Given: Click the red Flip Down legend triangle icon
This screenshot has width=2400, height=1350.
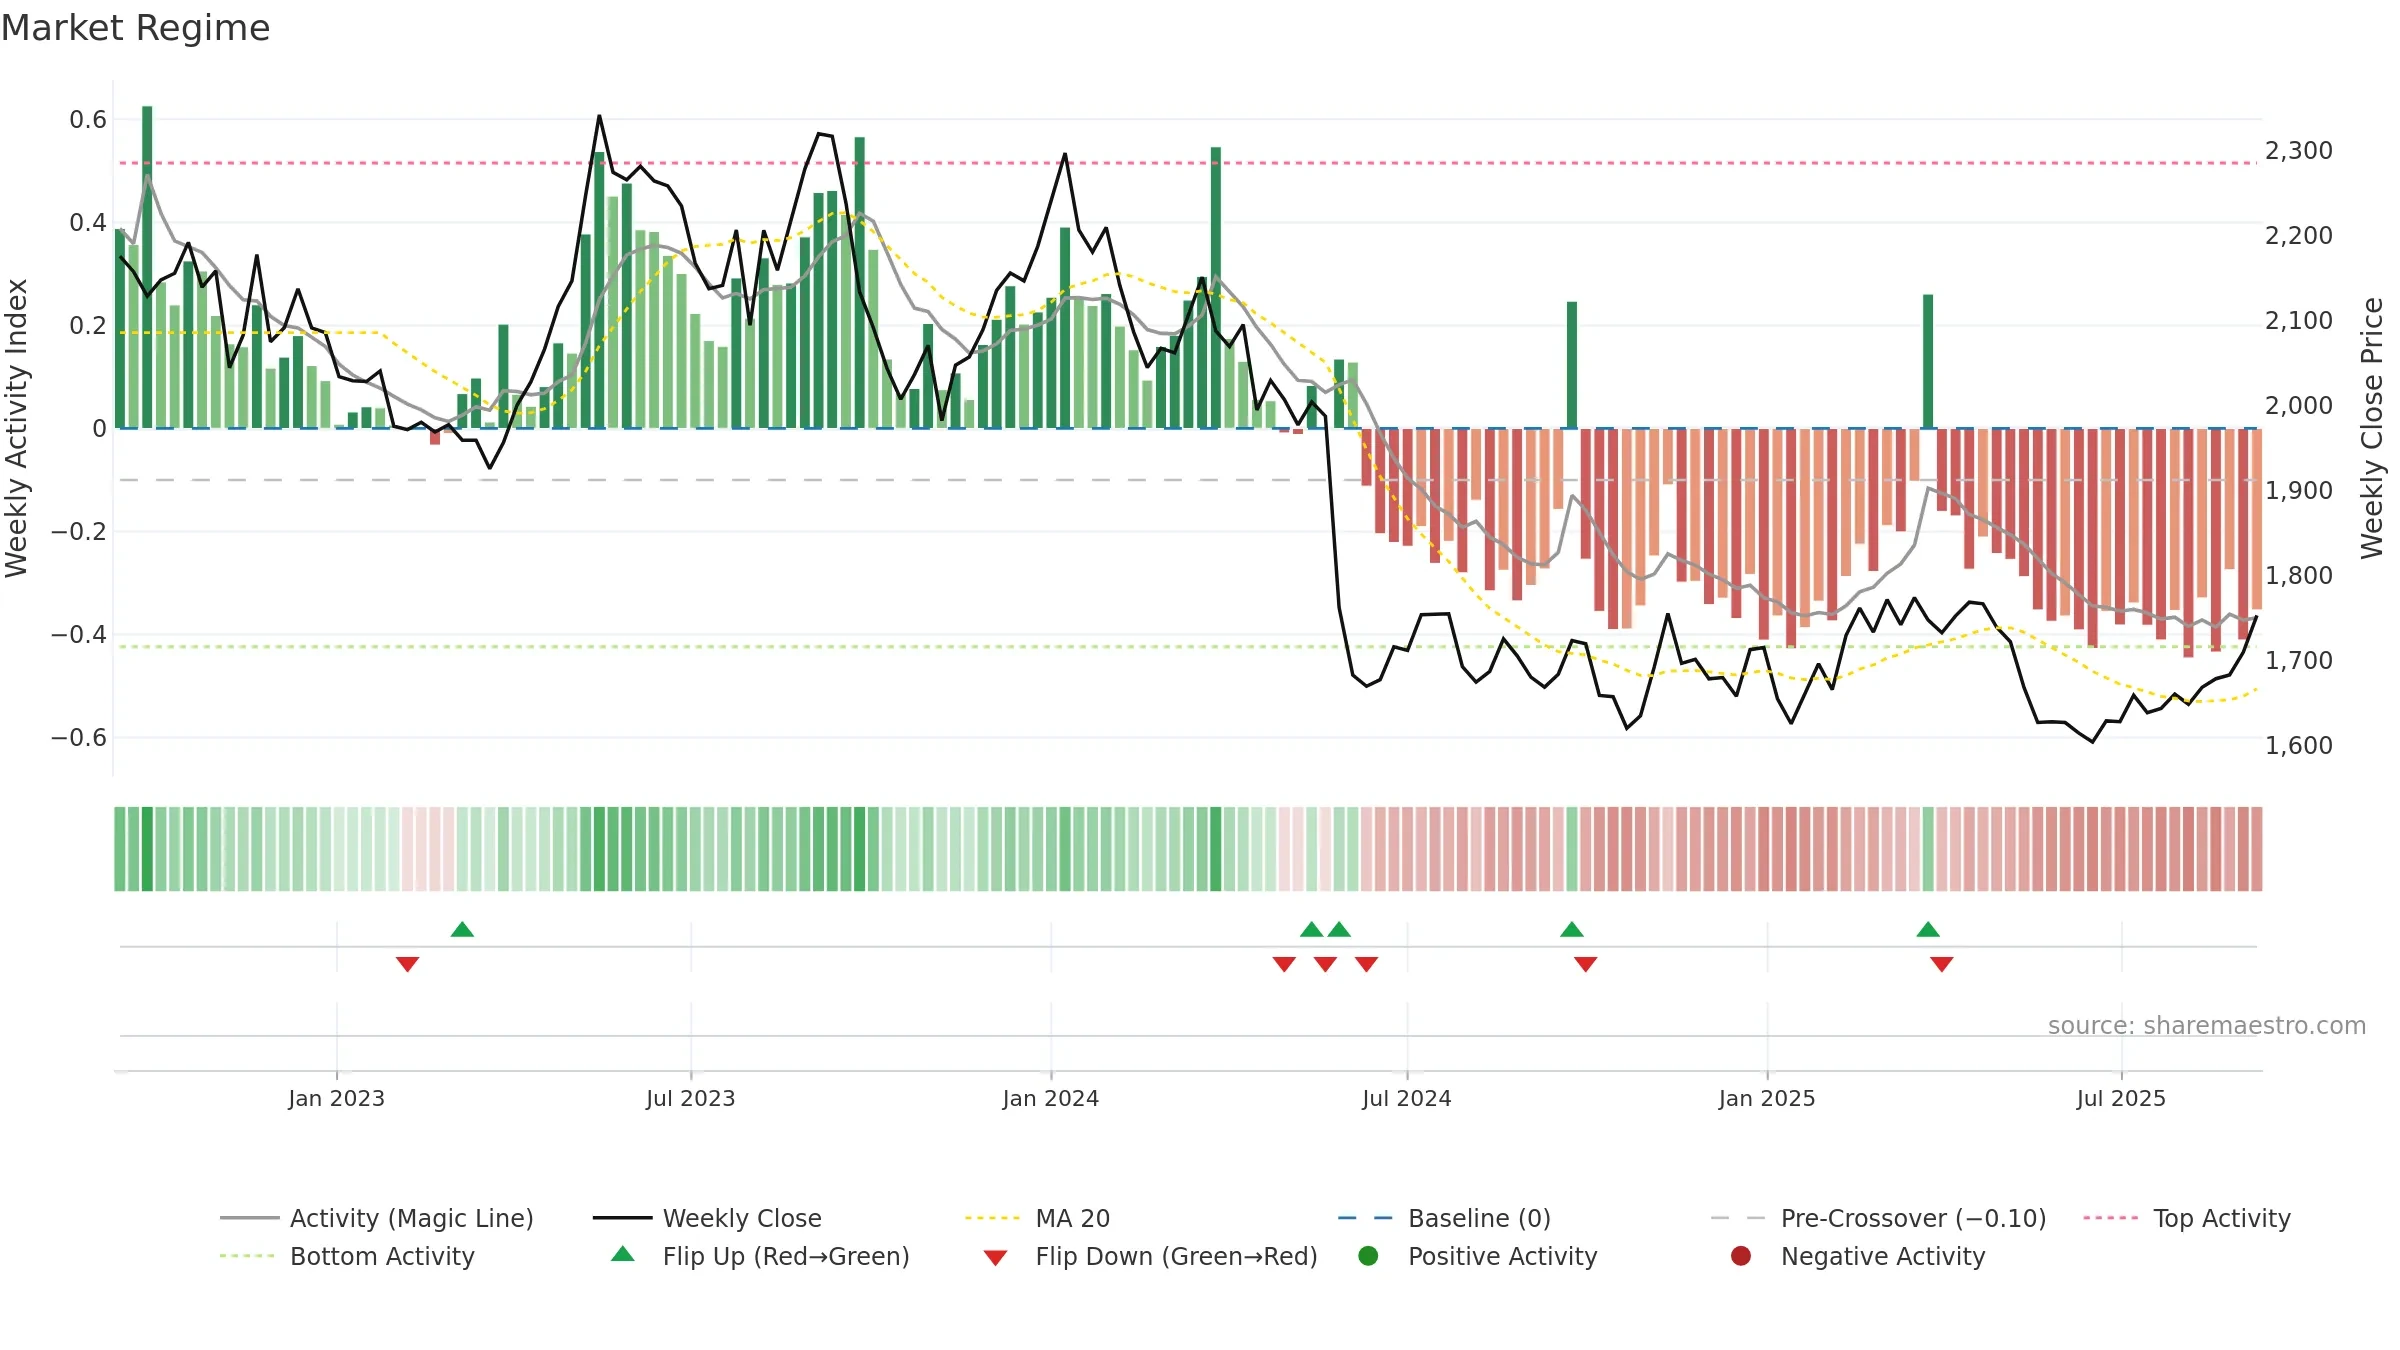Looking at the screenshot, I should (x=995, y=1258).
